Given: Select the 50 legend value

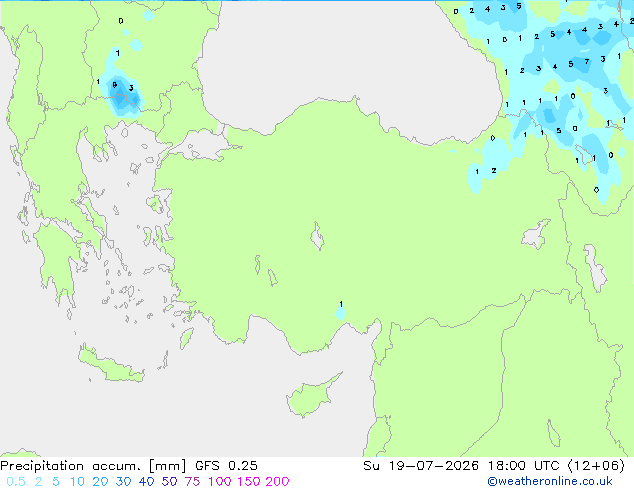Looking at the screenshot, I should (x=169, y=482).
